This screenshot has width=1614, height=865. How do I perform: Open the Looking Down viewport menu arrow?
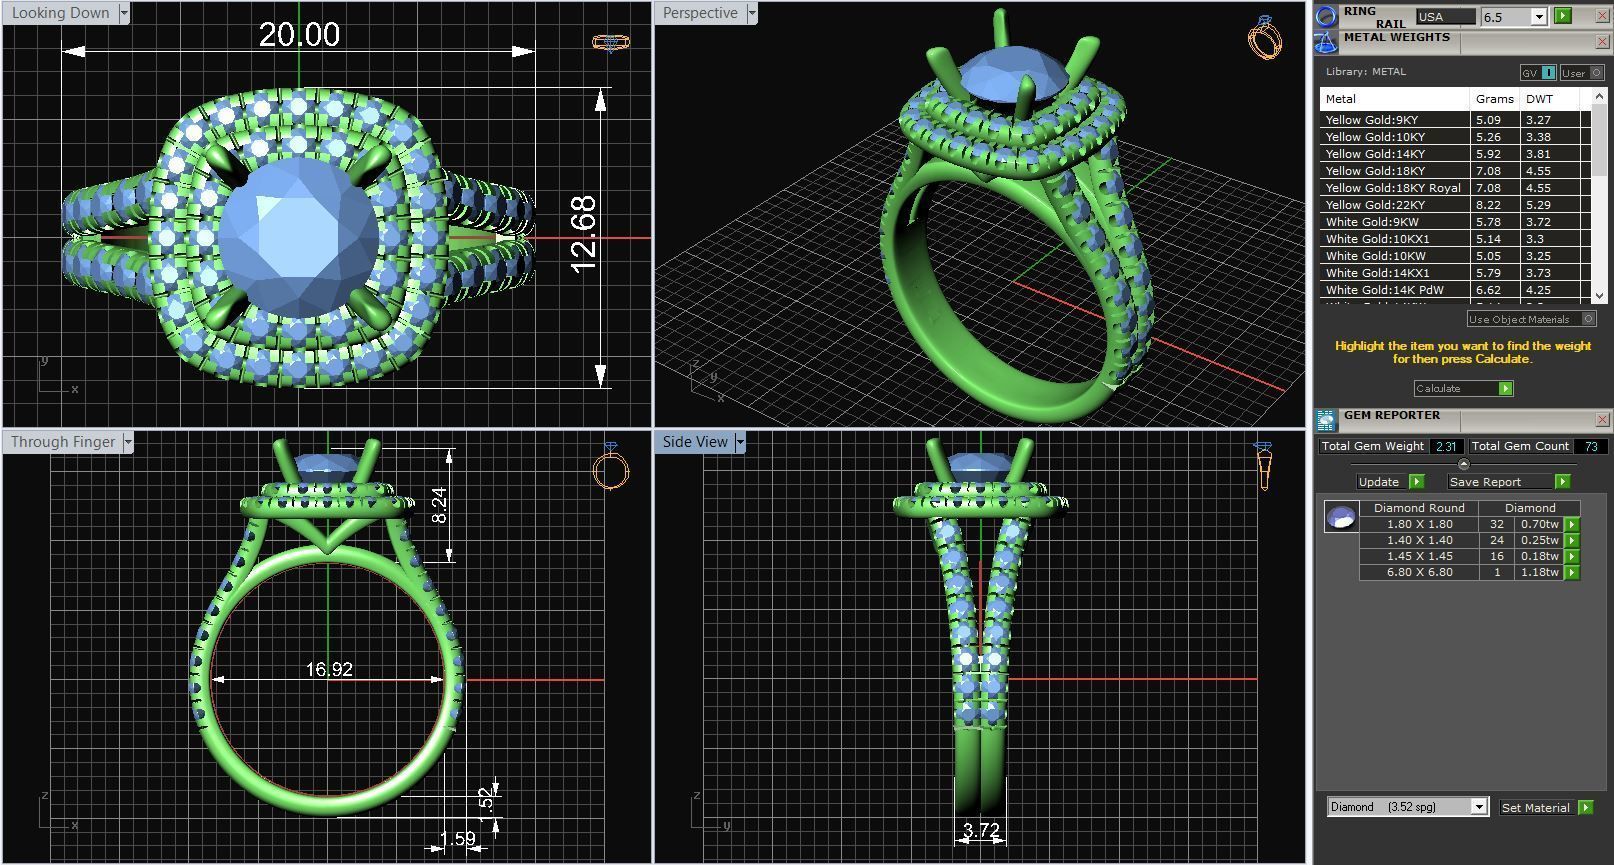coord(124,13)
